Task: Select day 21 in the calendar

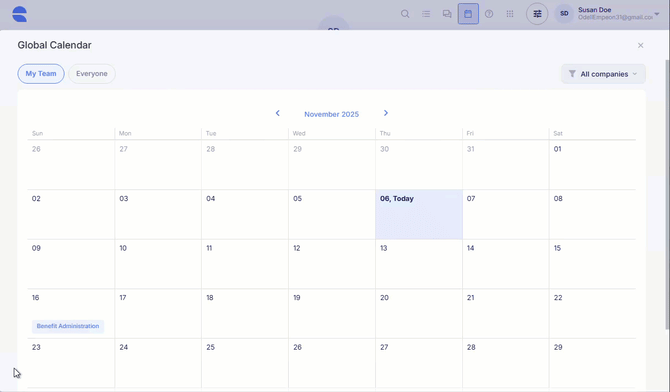Action: tap(505, 313)
